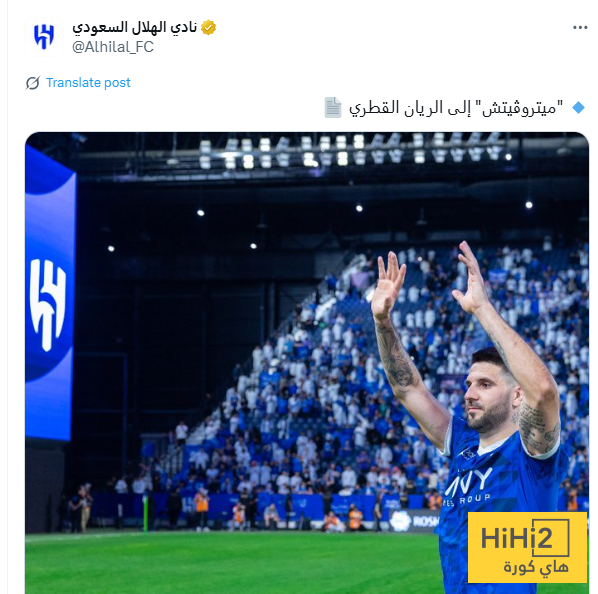Viewport: 598px width, 594px height.
Task: Open the three-dots more options menu
Action: pos(580,27)
